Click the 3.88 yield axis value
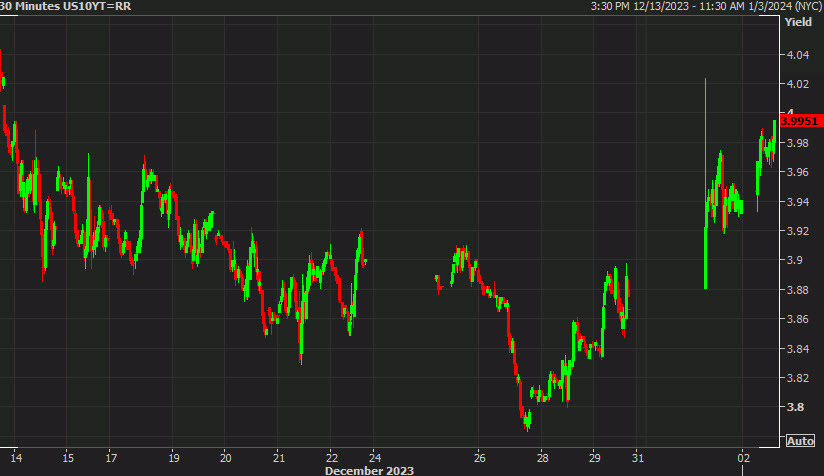This screenshot has width=824, height=476. pos(798,290)
